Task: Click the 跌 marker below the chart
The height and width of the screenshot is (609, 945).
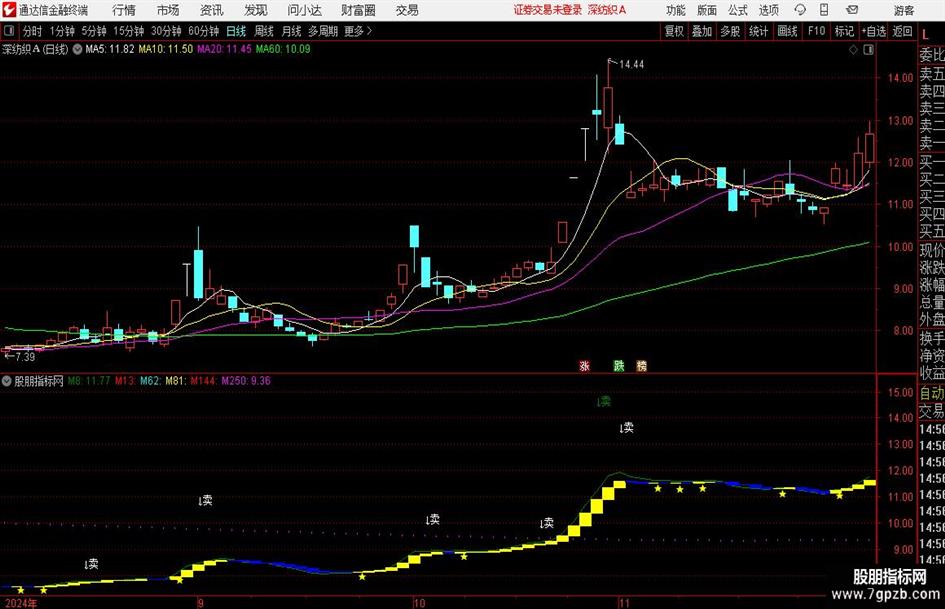Action: point(618,366)
